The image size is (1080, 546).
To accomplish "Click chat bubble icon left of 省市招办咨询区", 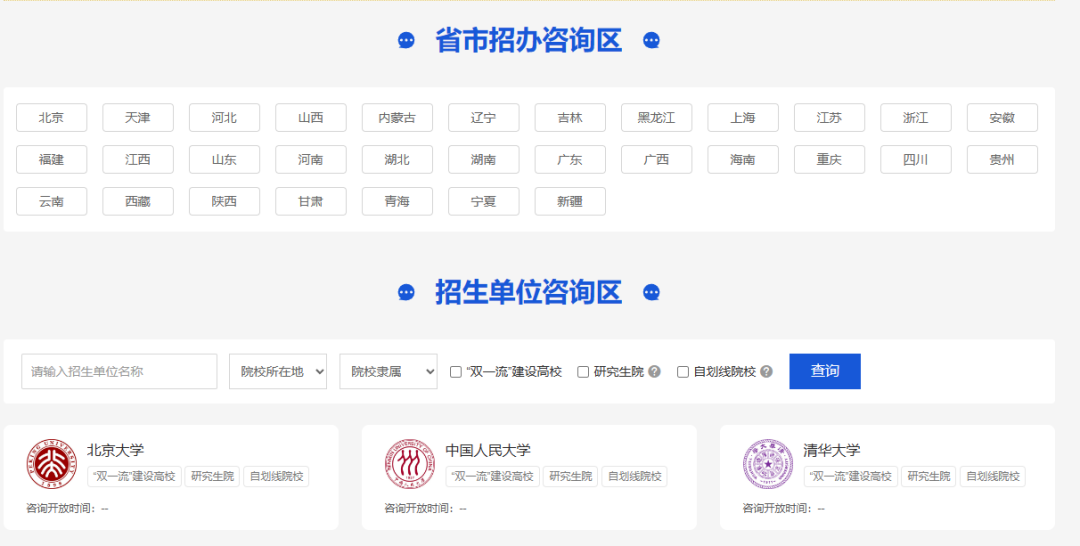I will tap(406, 41).
